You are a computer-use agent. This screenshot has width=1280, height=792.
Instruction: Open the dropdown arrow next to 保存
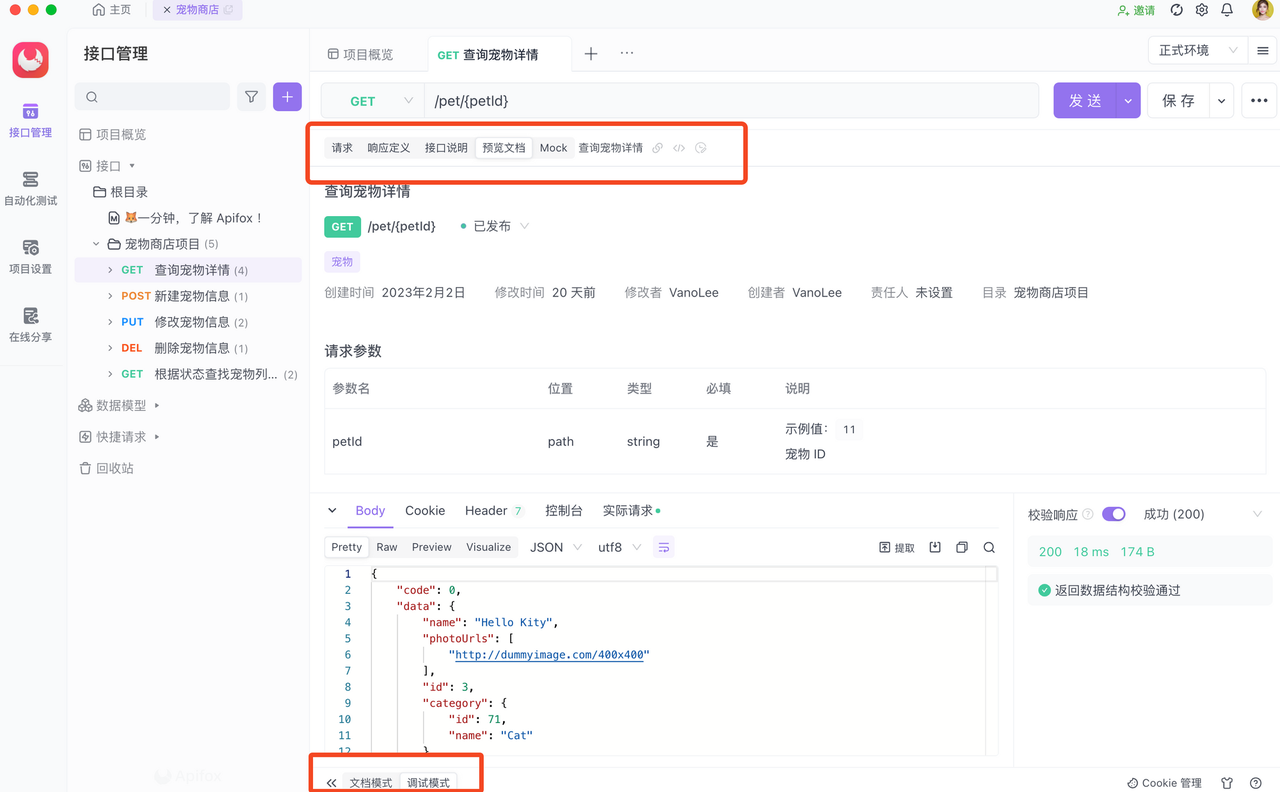(1221, 101)
